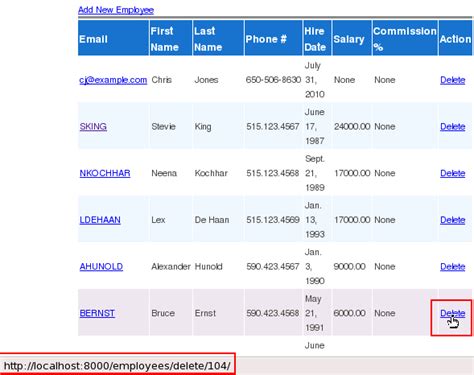Click hire date July 31, 2010
The image size is (474, 375).
315,80
